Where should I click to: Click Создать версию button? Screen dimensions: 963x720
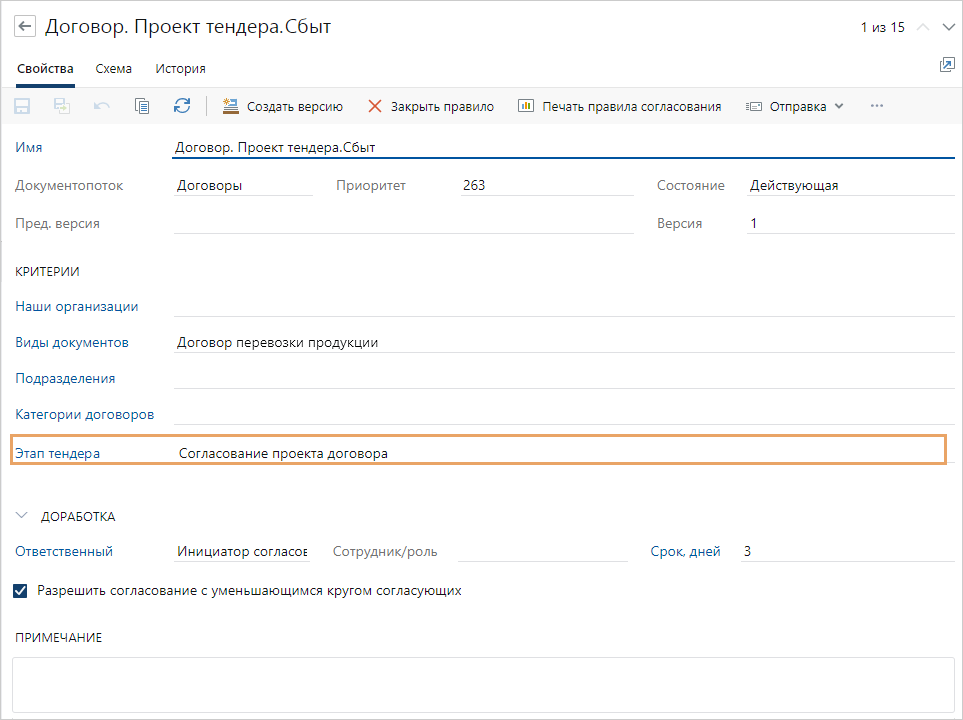282,106
